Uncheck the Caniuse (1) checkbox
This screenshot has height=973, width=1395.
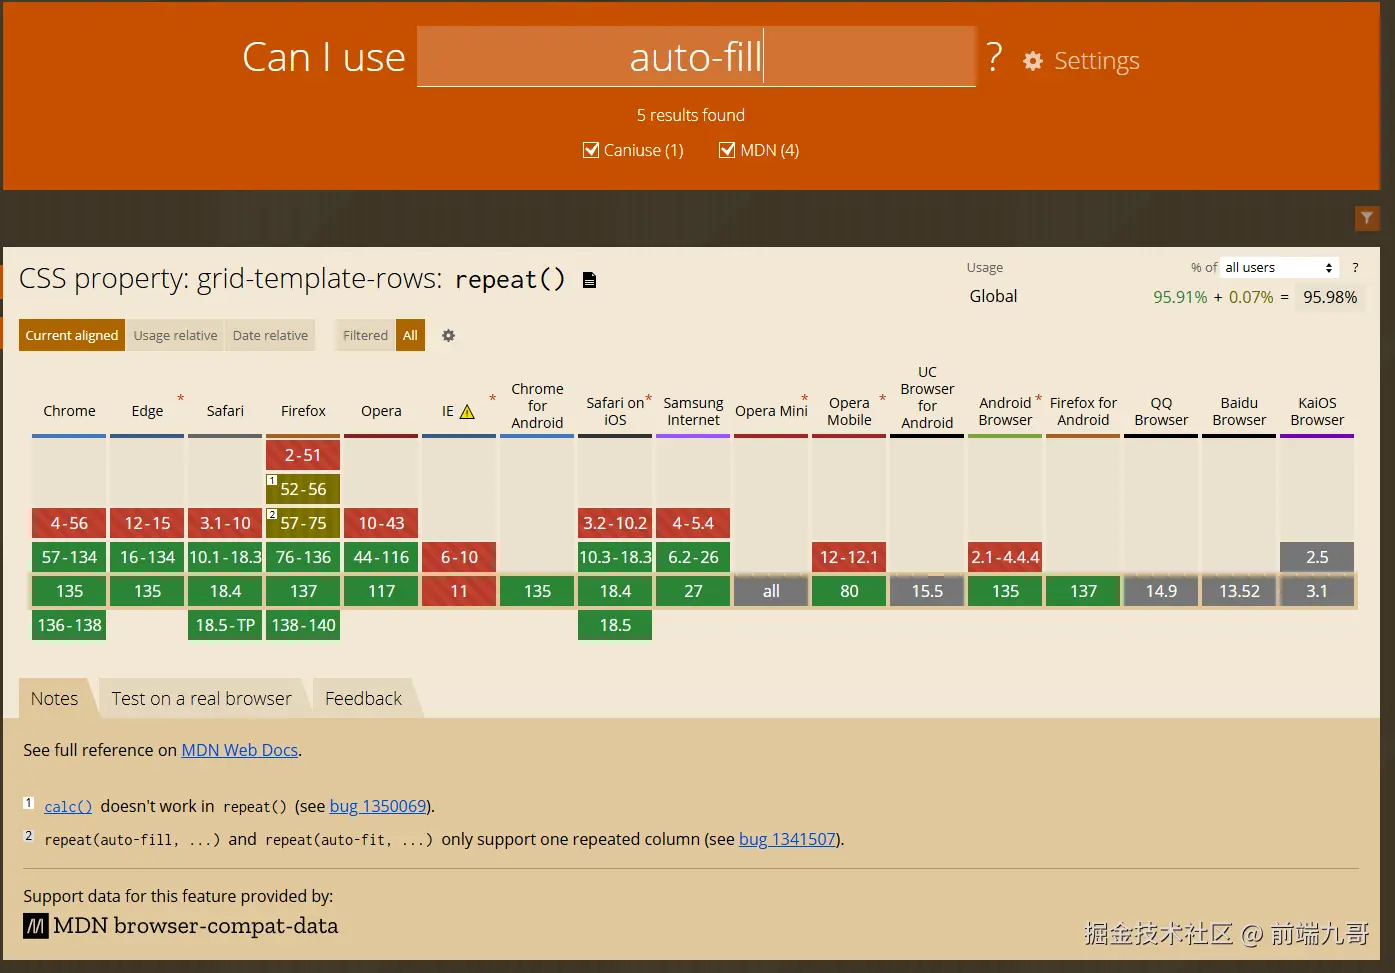point(591,150)
